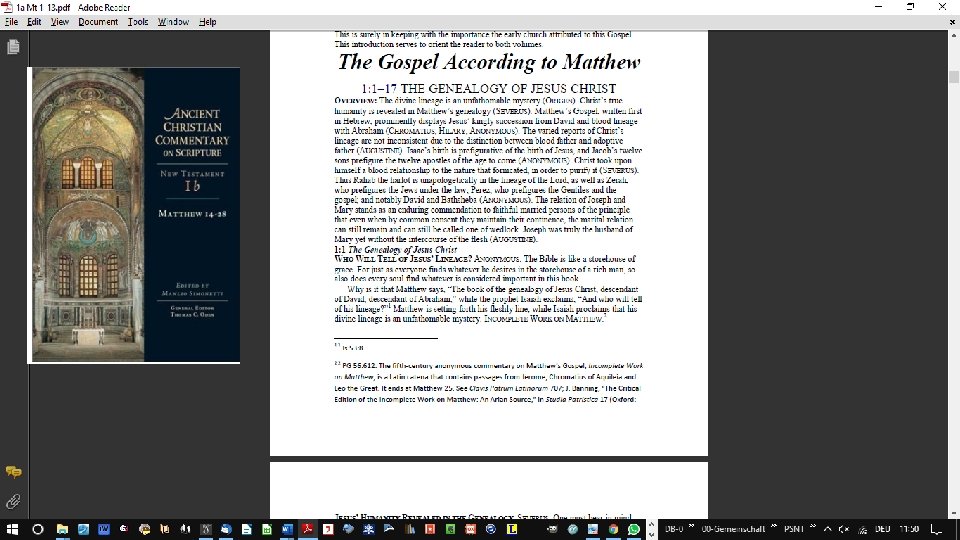Open the green spreadsheet taskbar icon
This screenshot has height=540, width=960.
[x=267, y=529]
